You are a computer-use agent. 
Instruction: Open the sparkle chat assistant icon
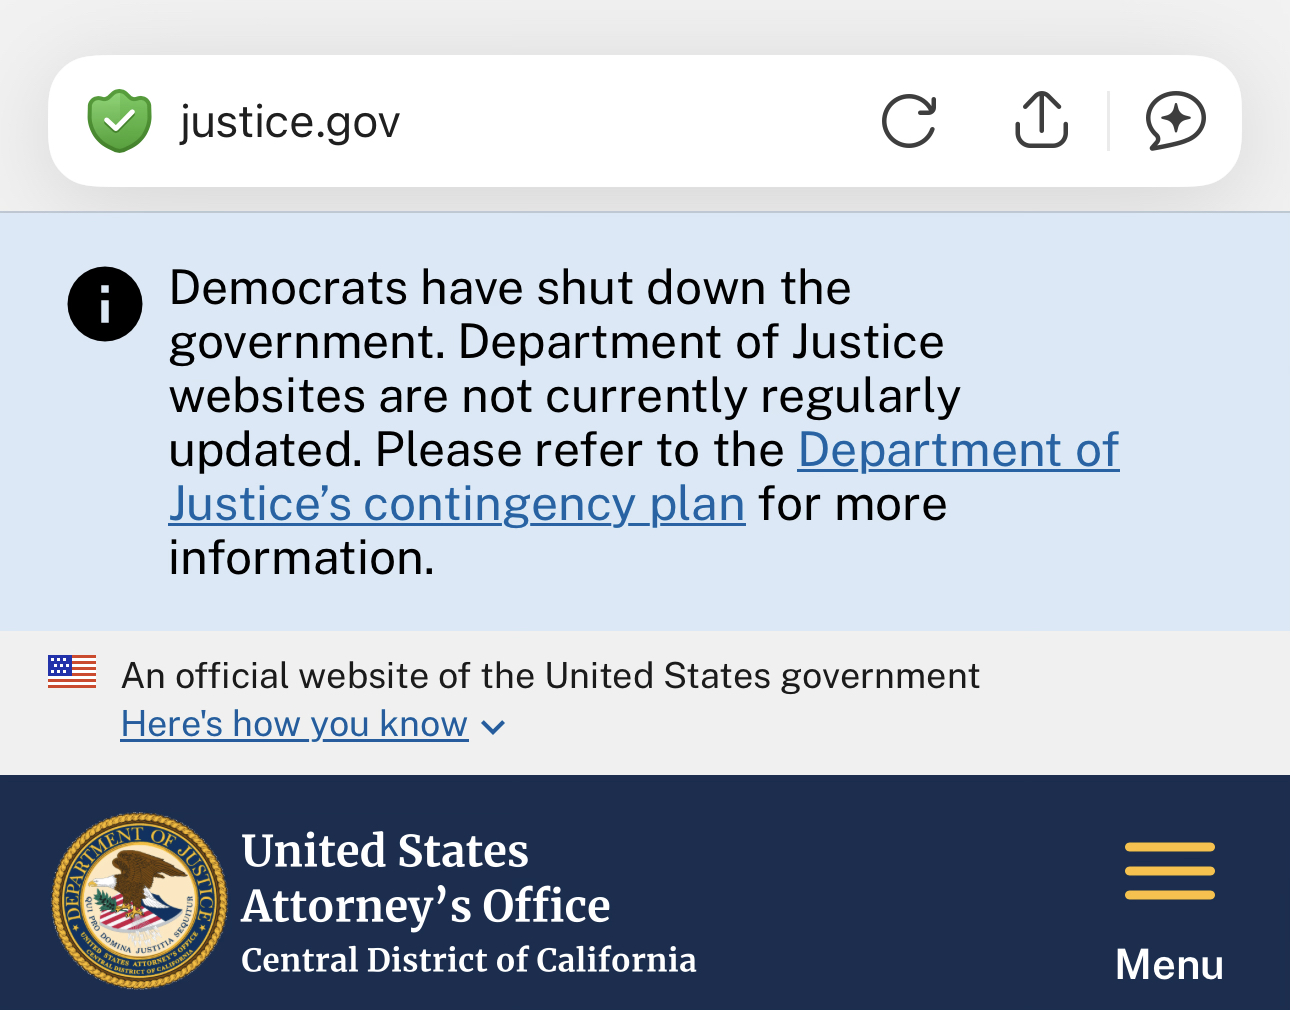click(1175, 121)
